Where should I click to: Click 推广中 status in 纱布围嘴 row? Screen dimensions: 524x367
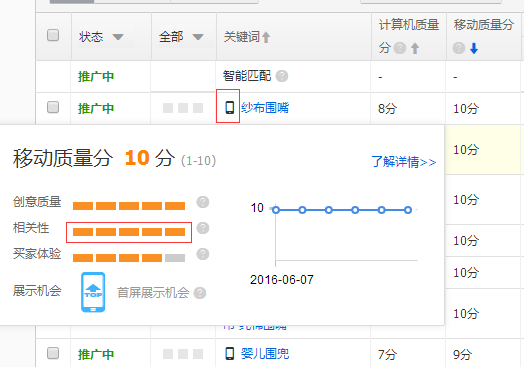tap(96, 109)
